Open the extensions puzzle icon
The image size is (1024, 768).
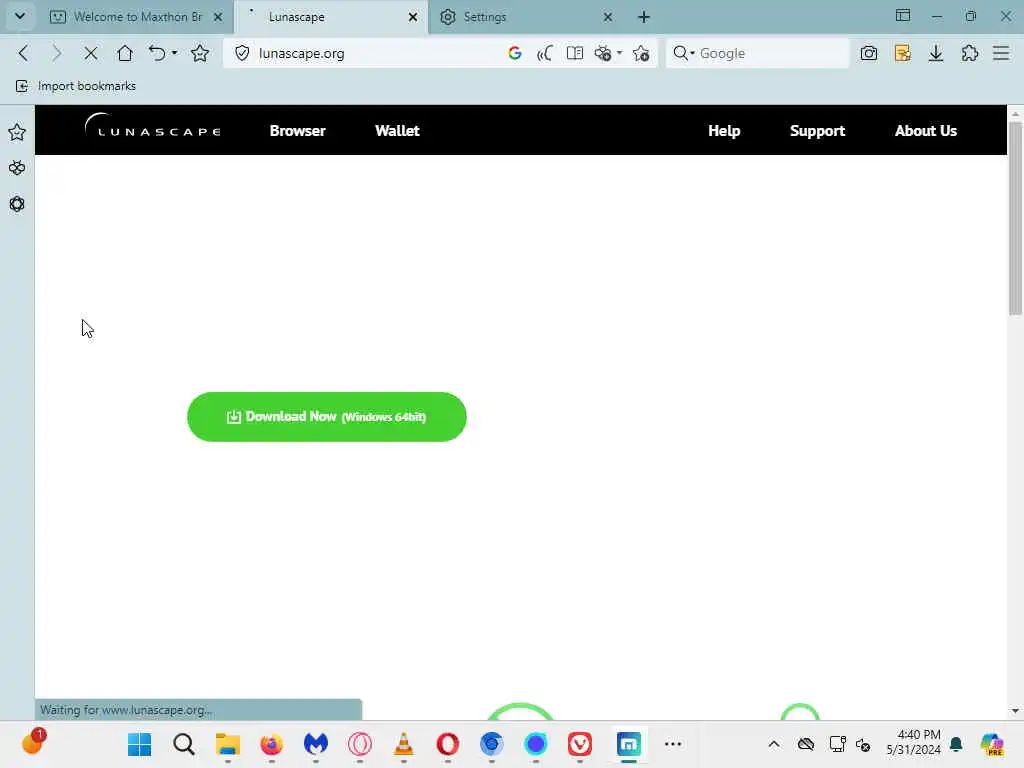970,53
